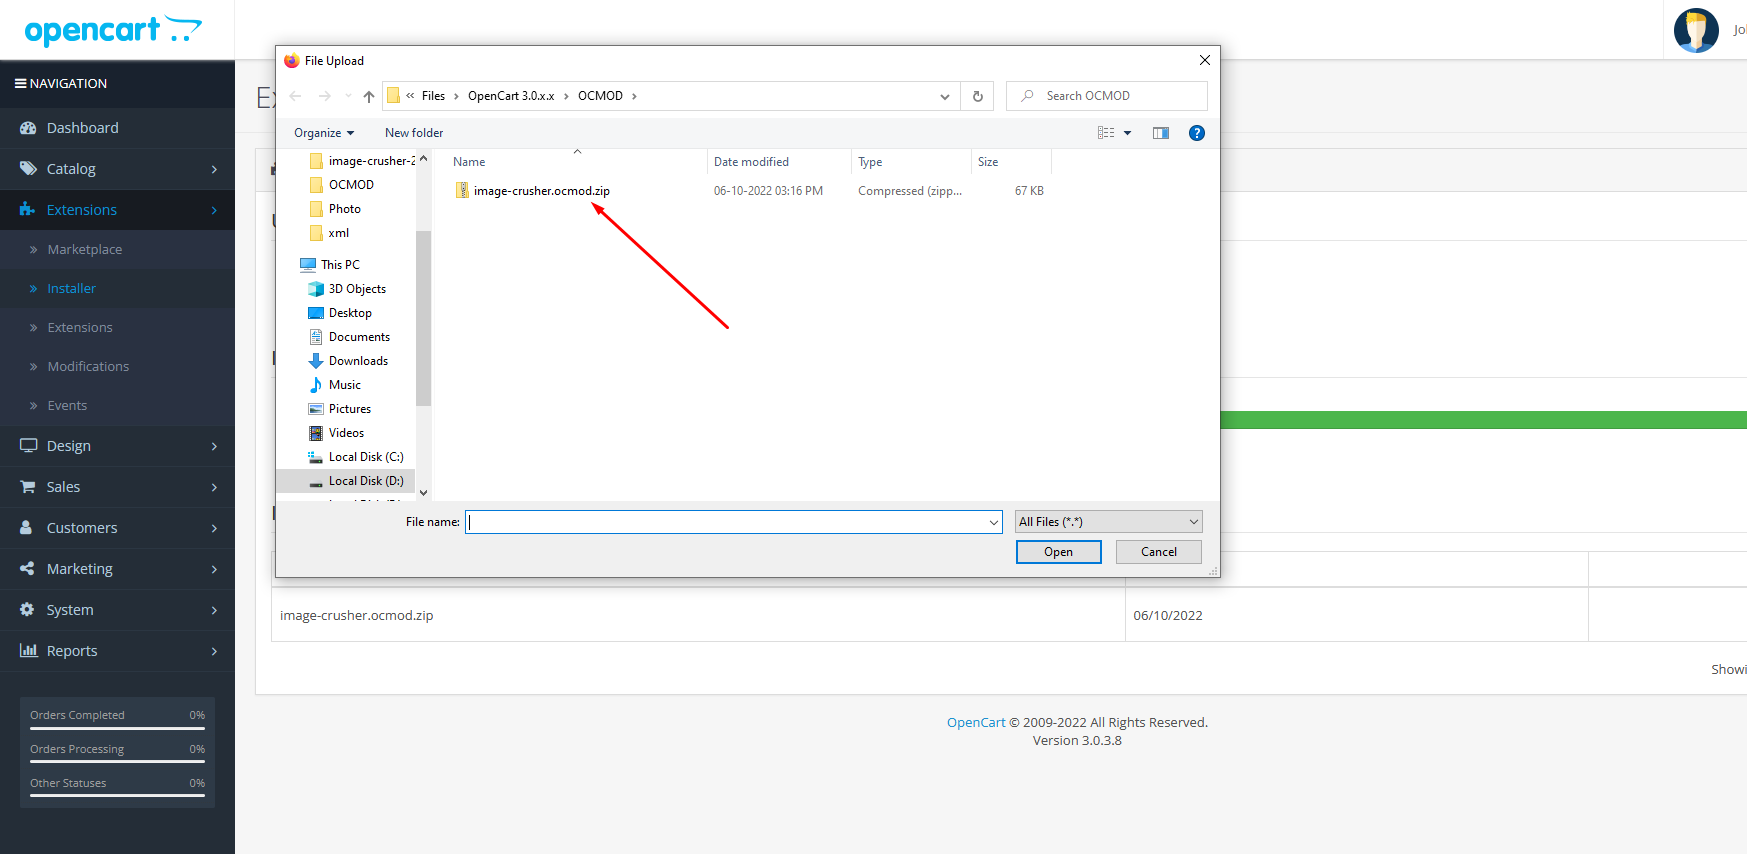Open Downloads in navigation tree

click(x=358, y=361)
